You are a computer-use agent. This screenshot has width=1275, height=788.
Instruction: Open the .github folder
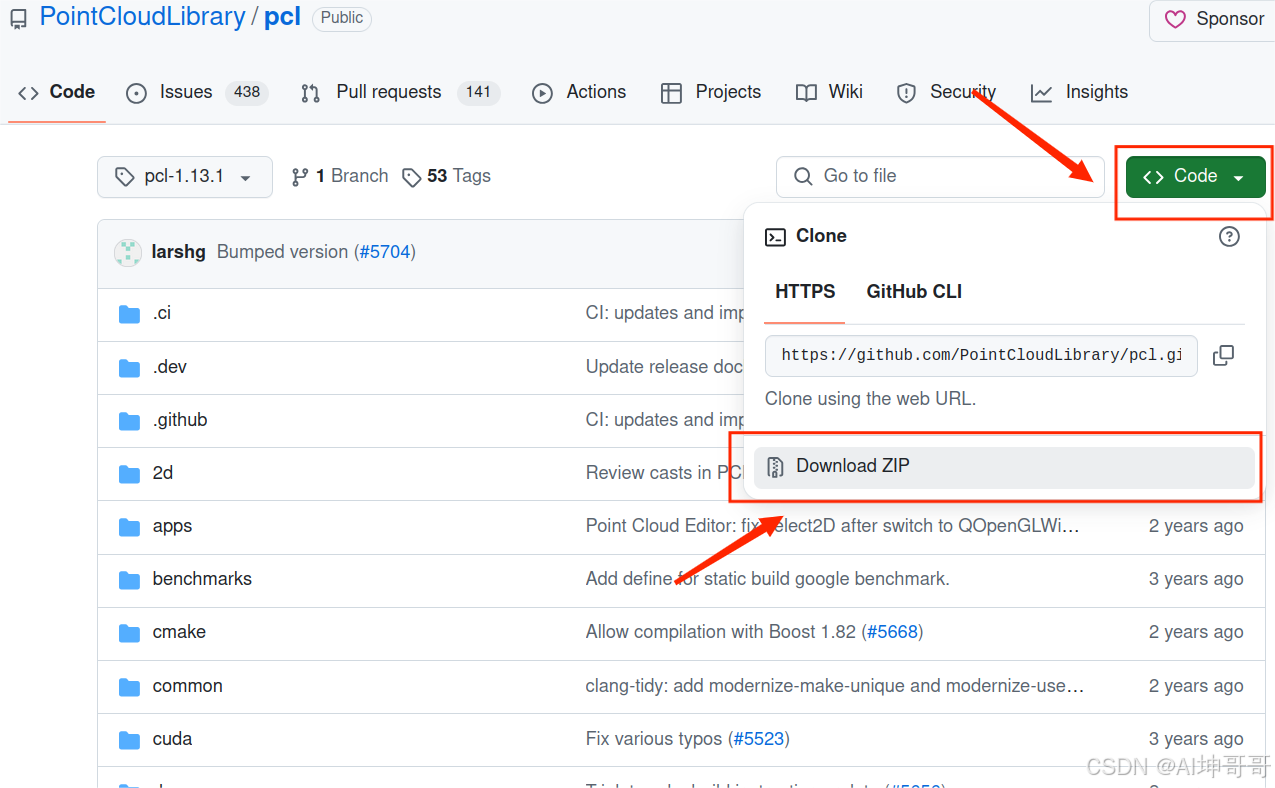[180, 420]
